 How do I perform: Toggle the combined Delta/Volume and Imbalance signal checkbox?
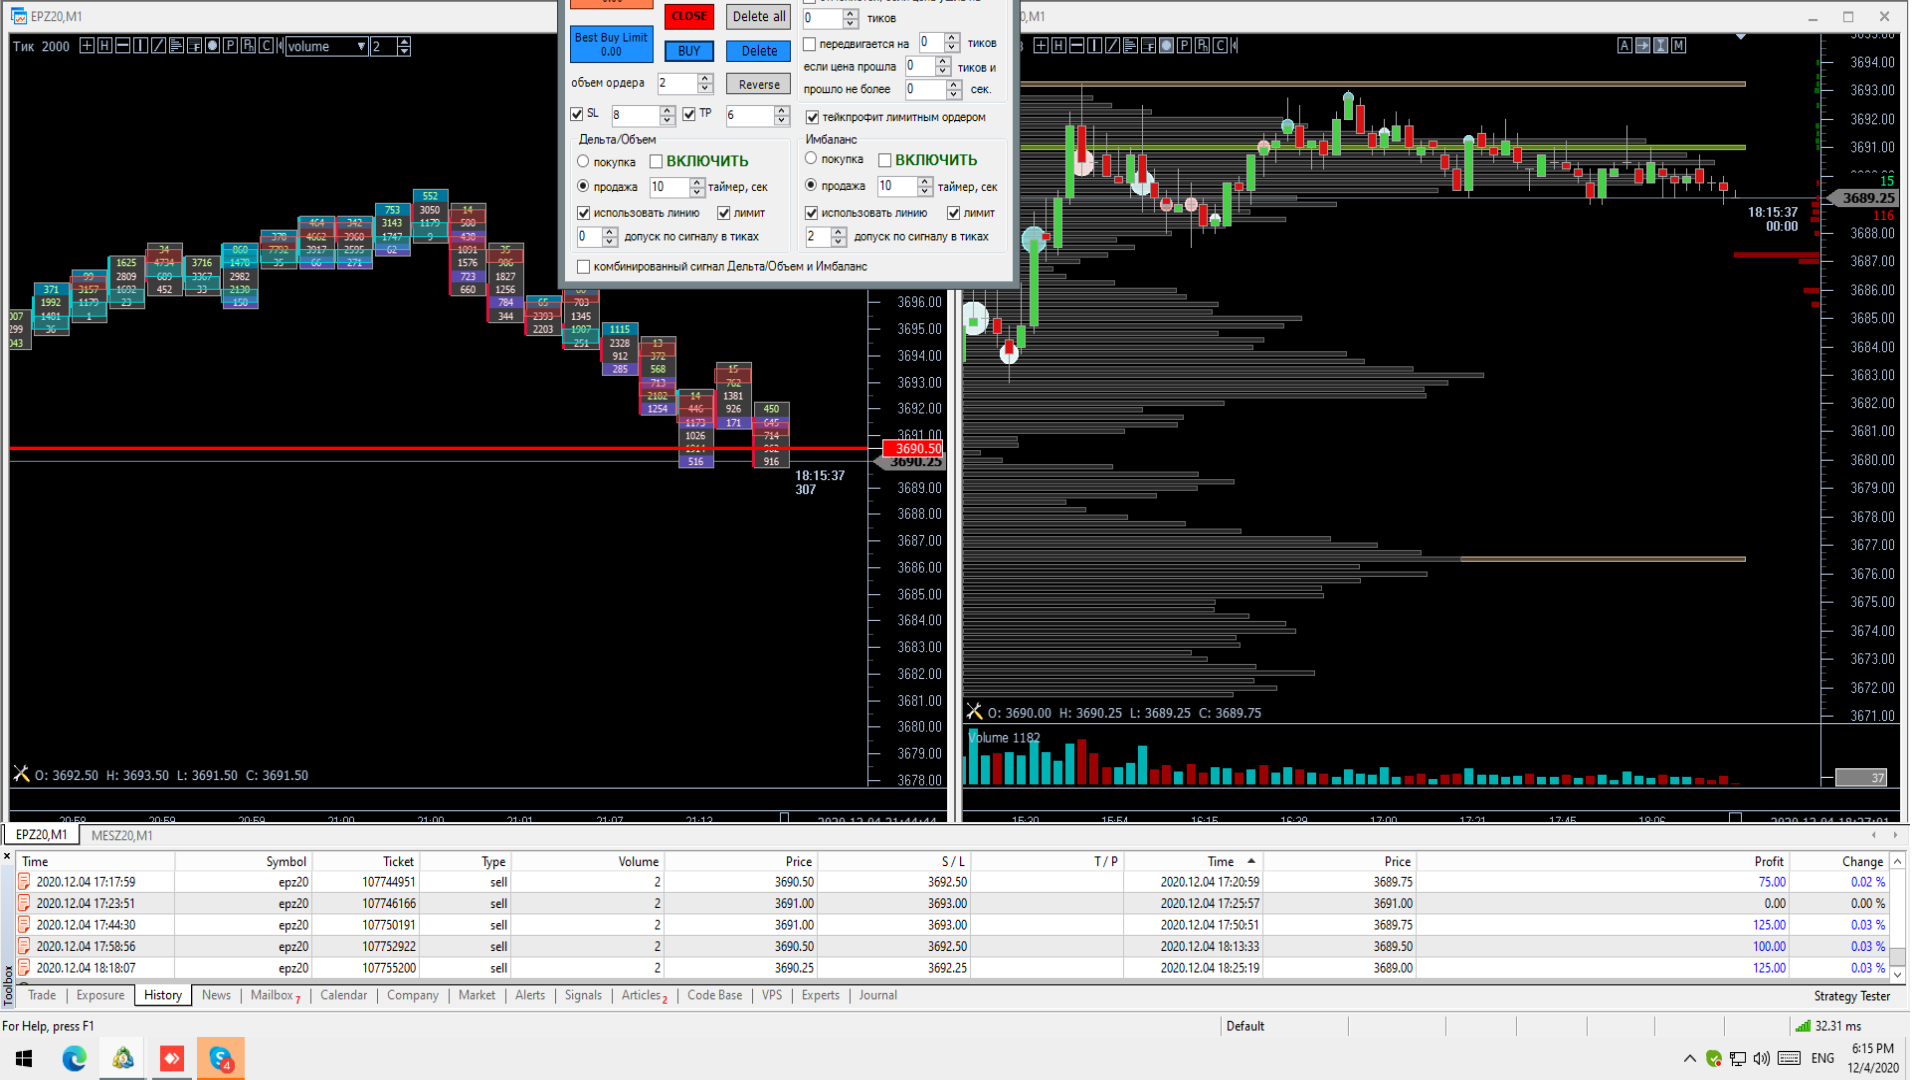584,267
